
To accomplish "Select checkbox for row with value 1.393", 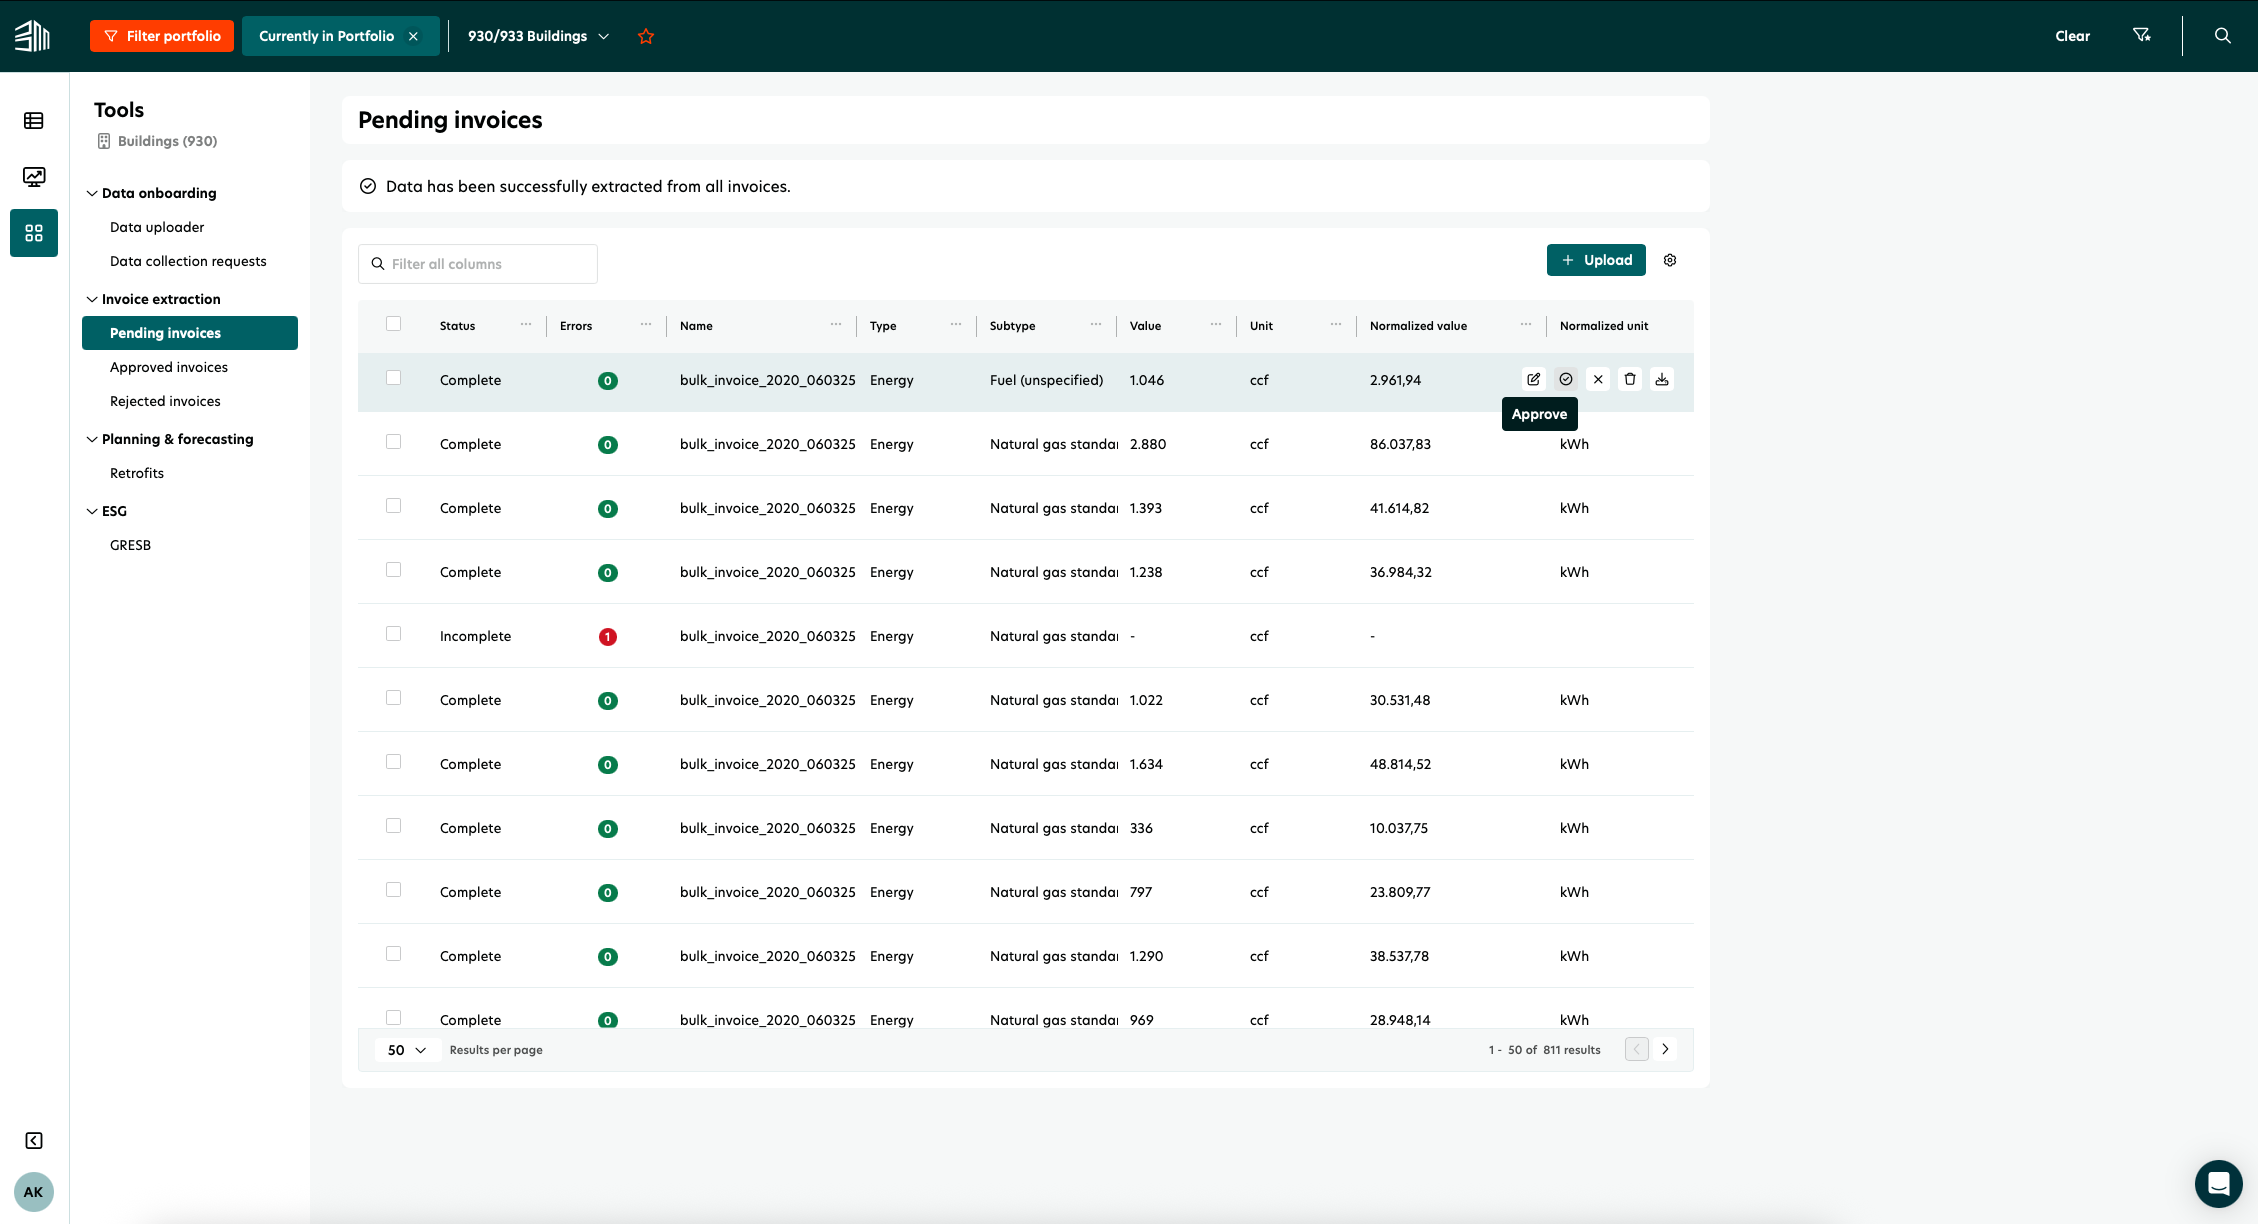I will pos(393,506).
